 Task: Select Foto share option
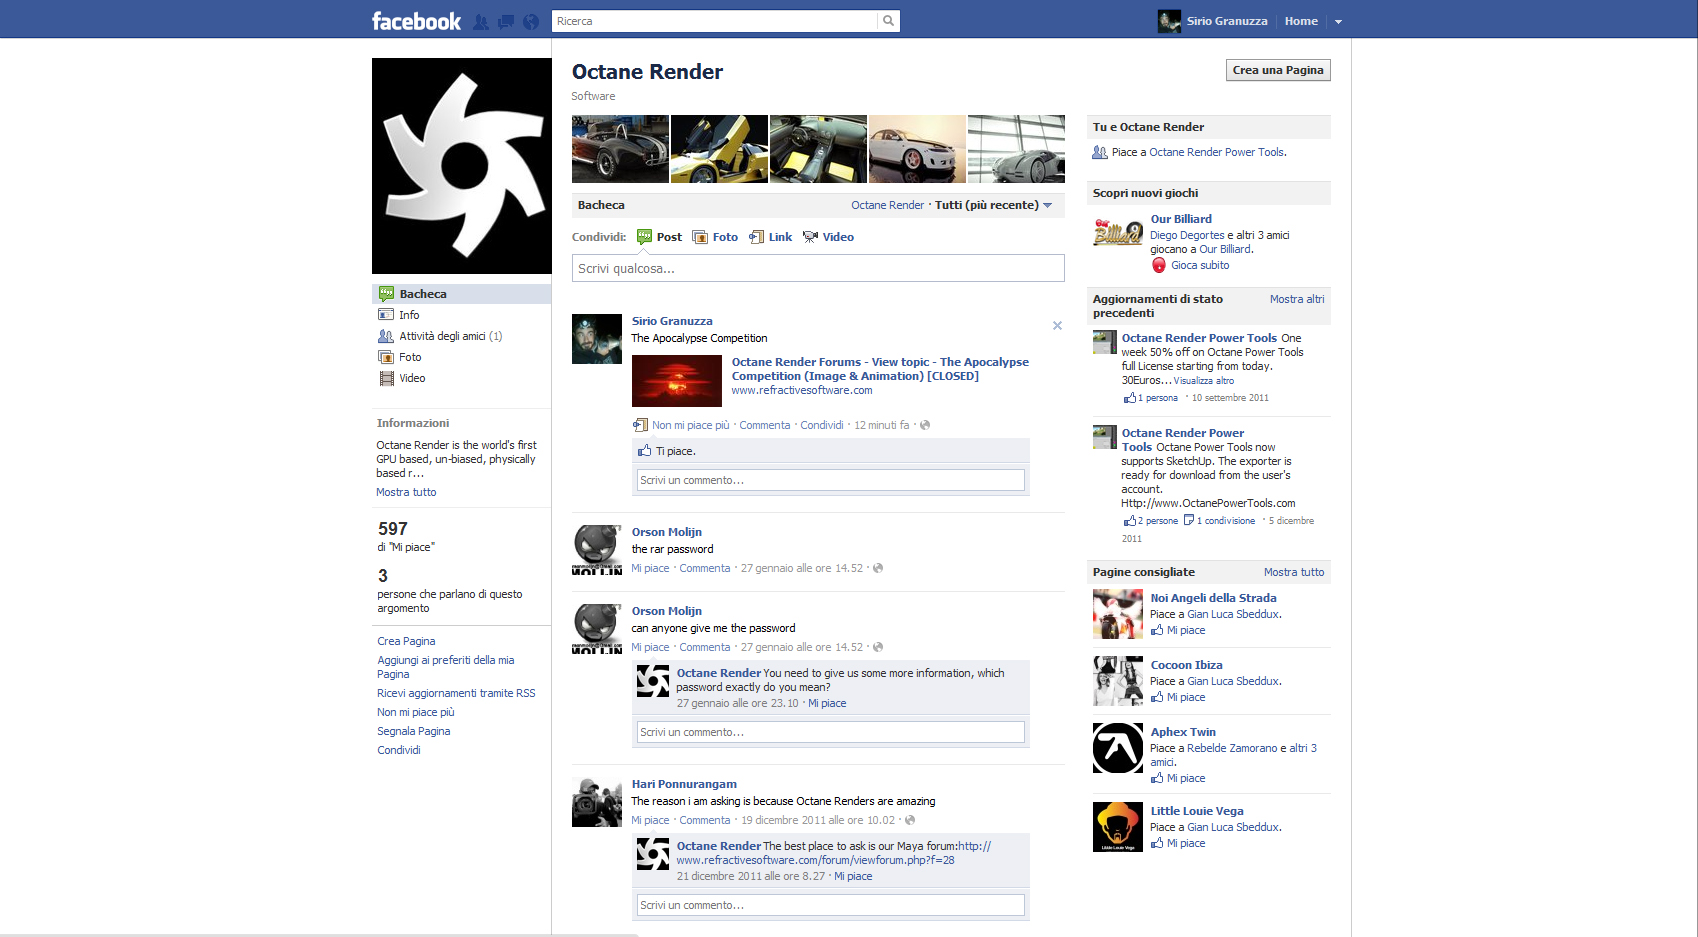[x=715, y=237]
